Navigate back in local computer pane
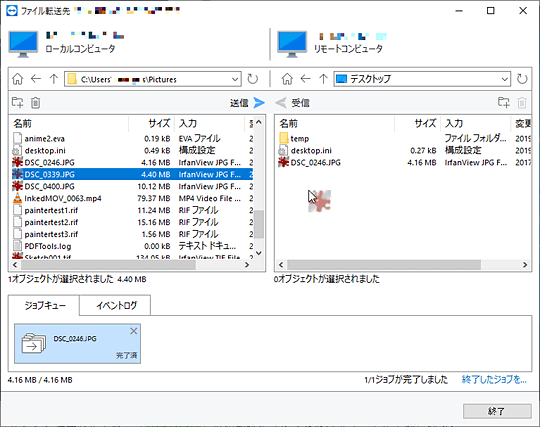The width and height of the screenshot is (540, 427). point(36,79)
